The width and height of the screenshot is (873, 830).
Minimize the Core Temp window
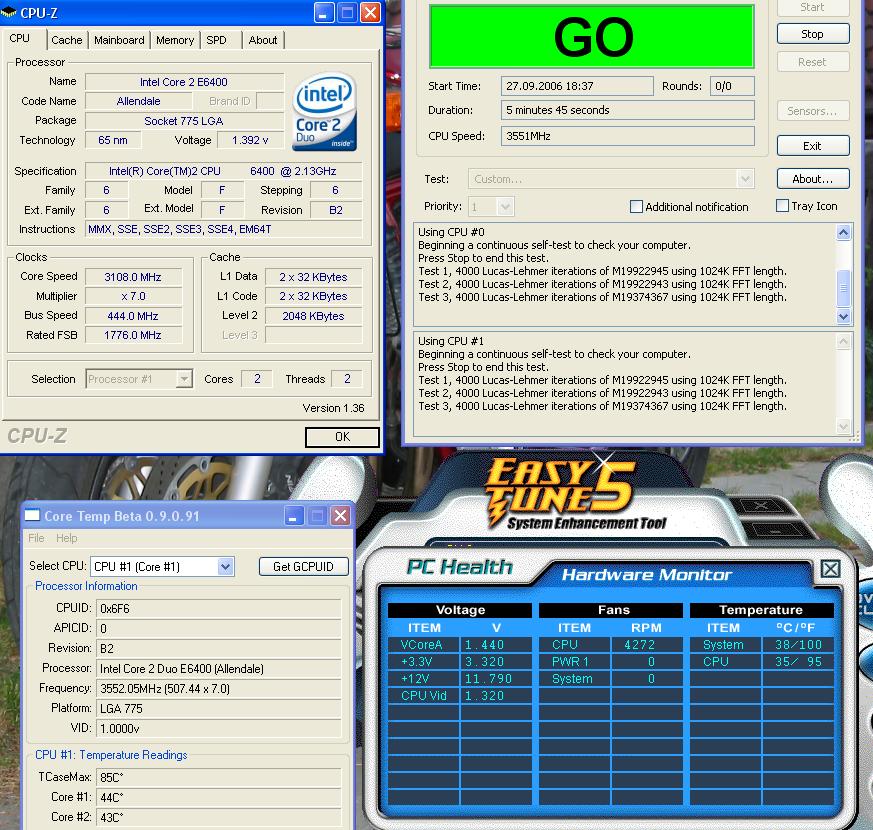(x=293, y=516)
